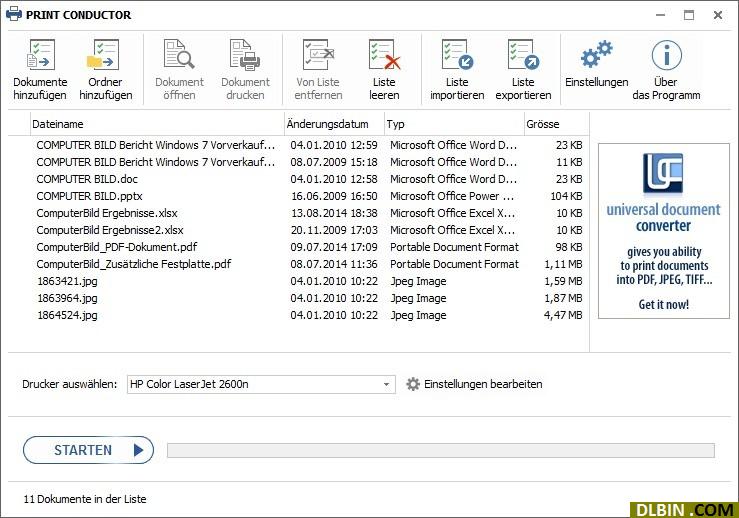
Task: Export the list with Liste exportieren
Action: (x=523, y=56)
